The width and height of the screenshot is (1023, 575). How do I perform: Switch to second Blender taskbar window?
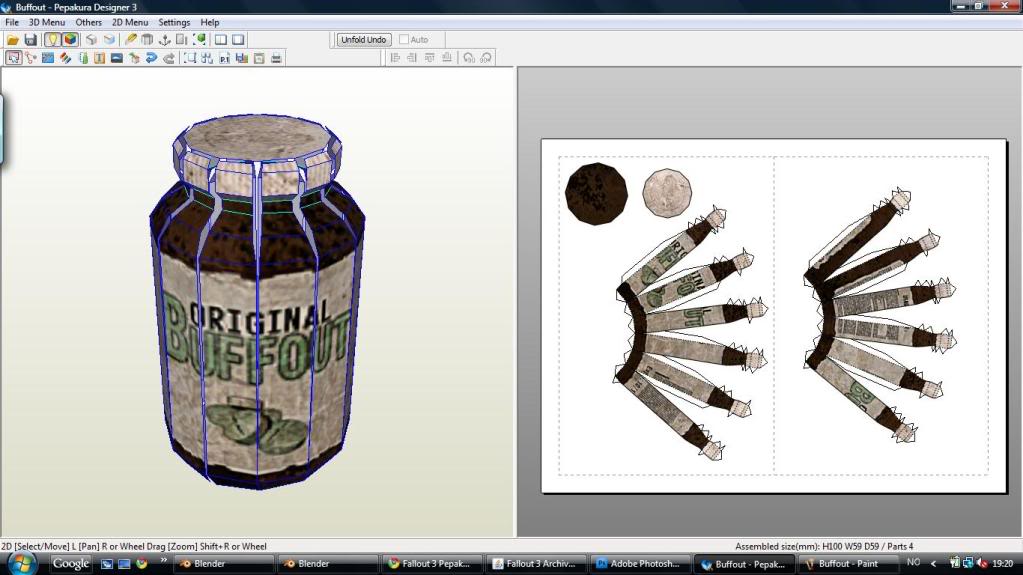click(x=328, y=563)
